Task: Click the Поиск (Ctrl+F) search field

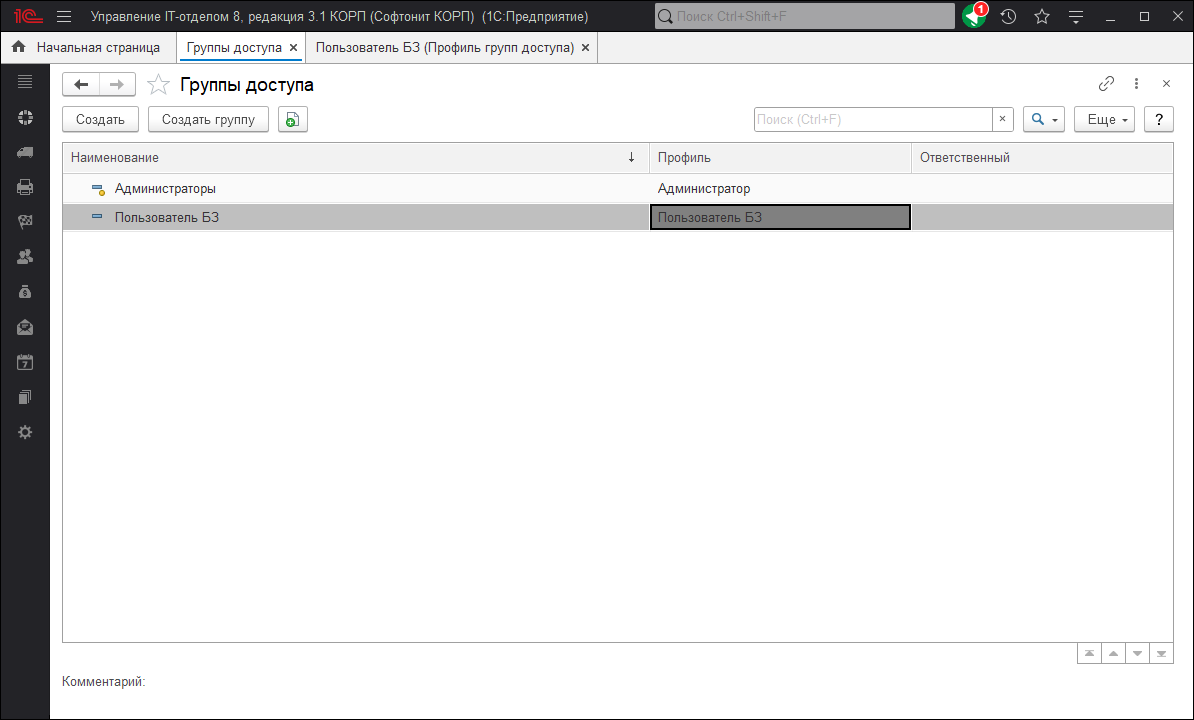Action: point(872,120)
